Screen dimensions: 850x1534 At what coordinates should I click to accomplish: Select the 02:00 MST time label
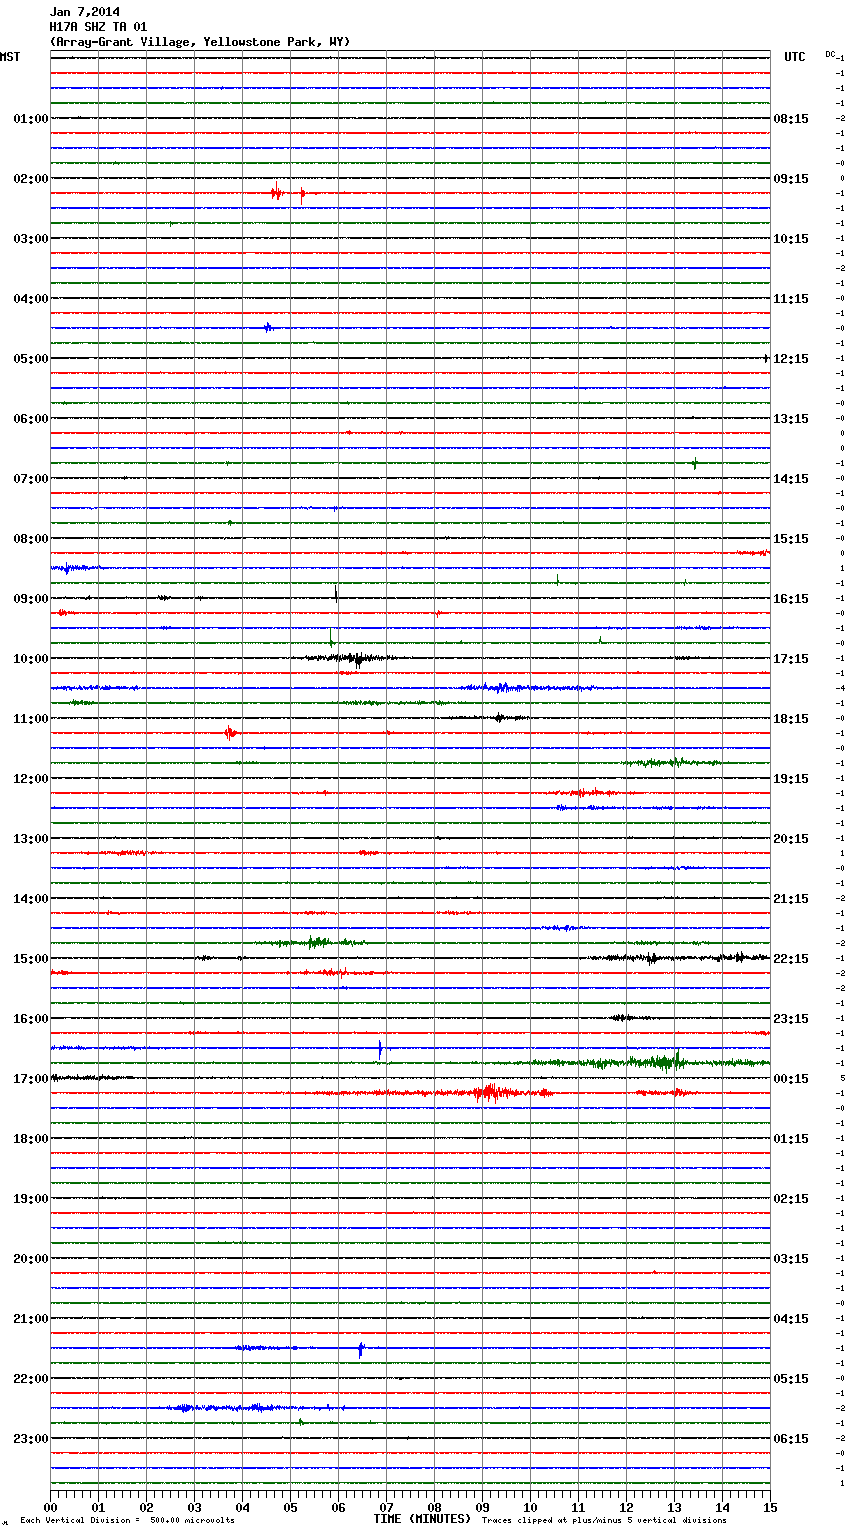click(30, 179)
